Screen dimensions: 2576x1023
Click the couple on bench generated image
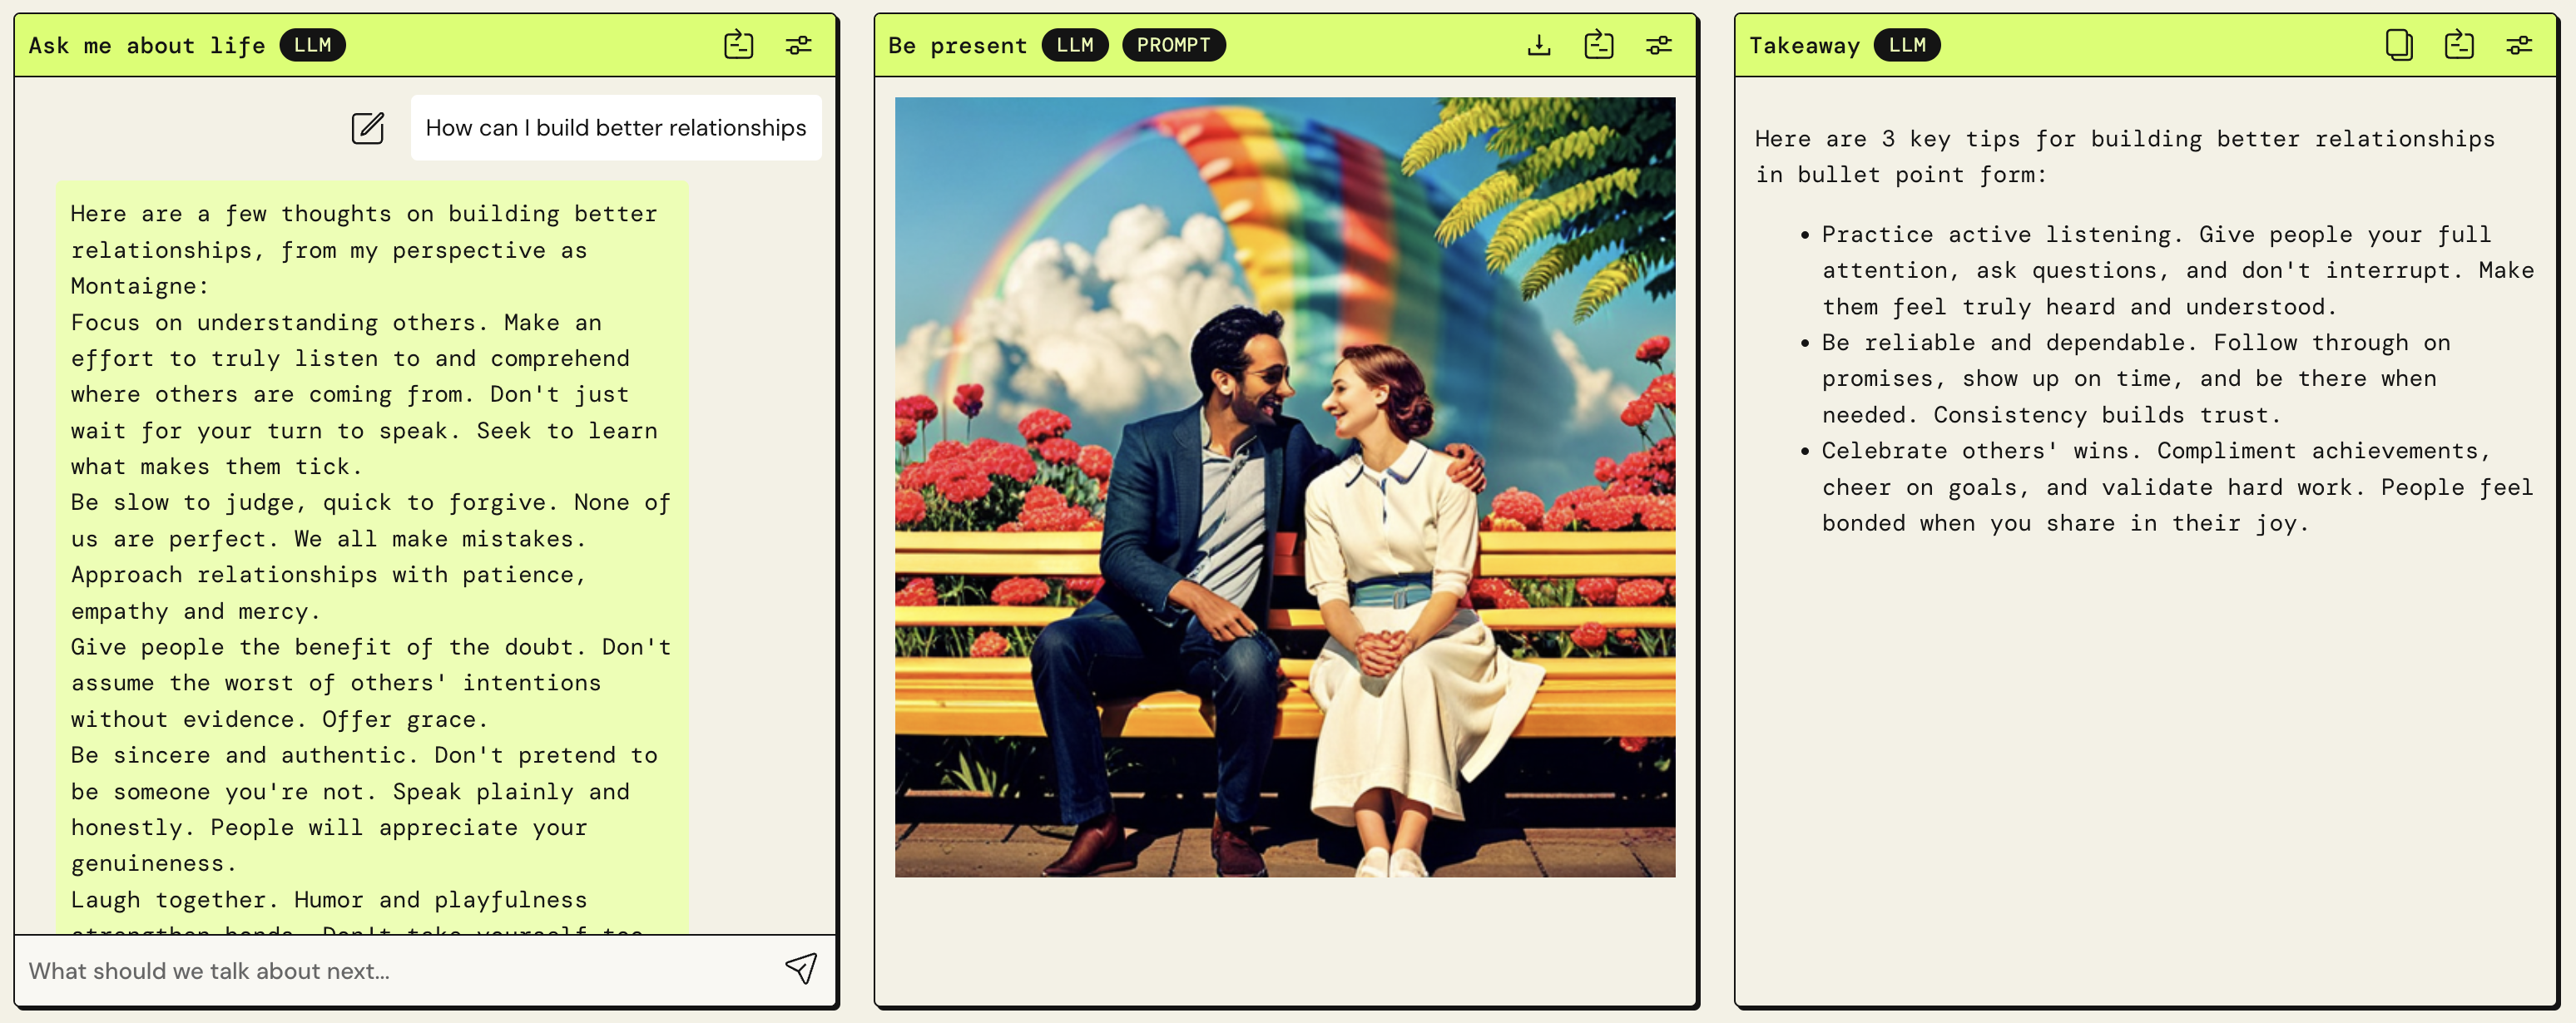[1284, 487]
